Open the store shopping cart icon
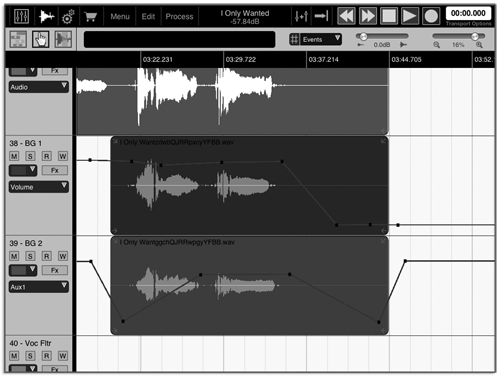Image resolution: width=500 pixels, height=377 pixels. click(90, 16)
